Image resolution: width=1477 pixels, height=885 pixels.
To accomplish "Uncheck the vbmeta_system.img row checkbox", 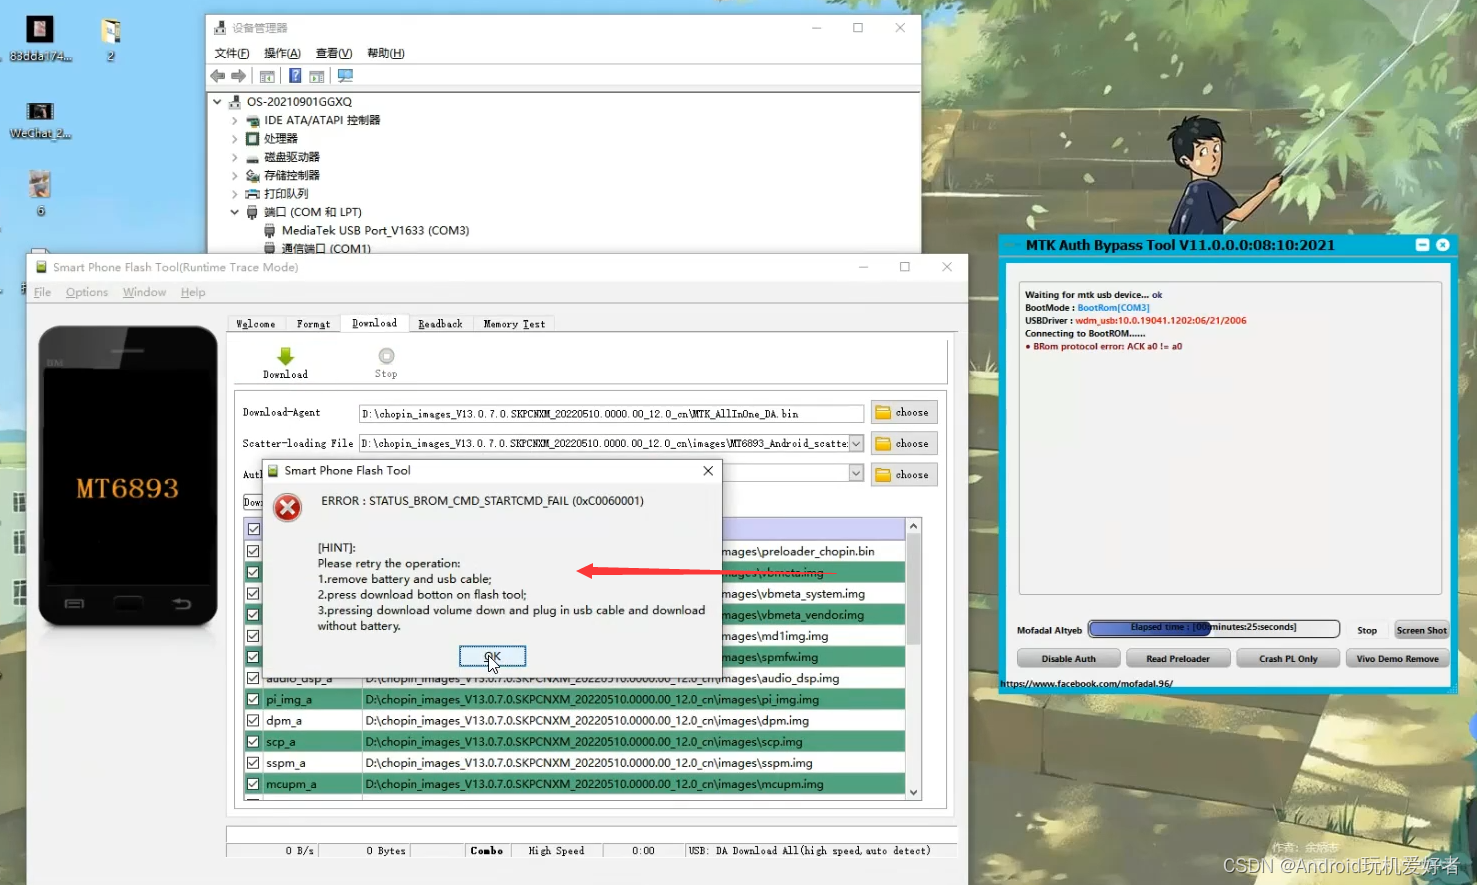I will pyautogui.click(x=253, y=594).
